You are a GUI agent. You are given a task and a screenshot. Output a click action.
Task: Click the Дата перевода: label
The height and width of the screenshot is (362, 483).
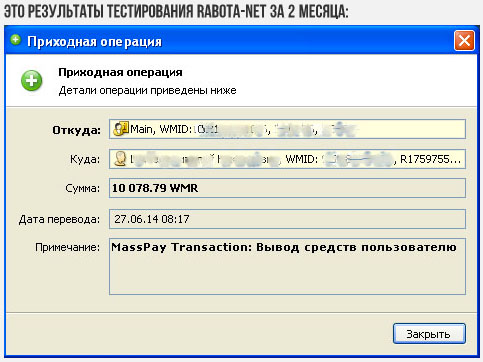click(x=59, y=219)
